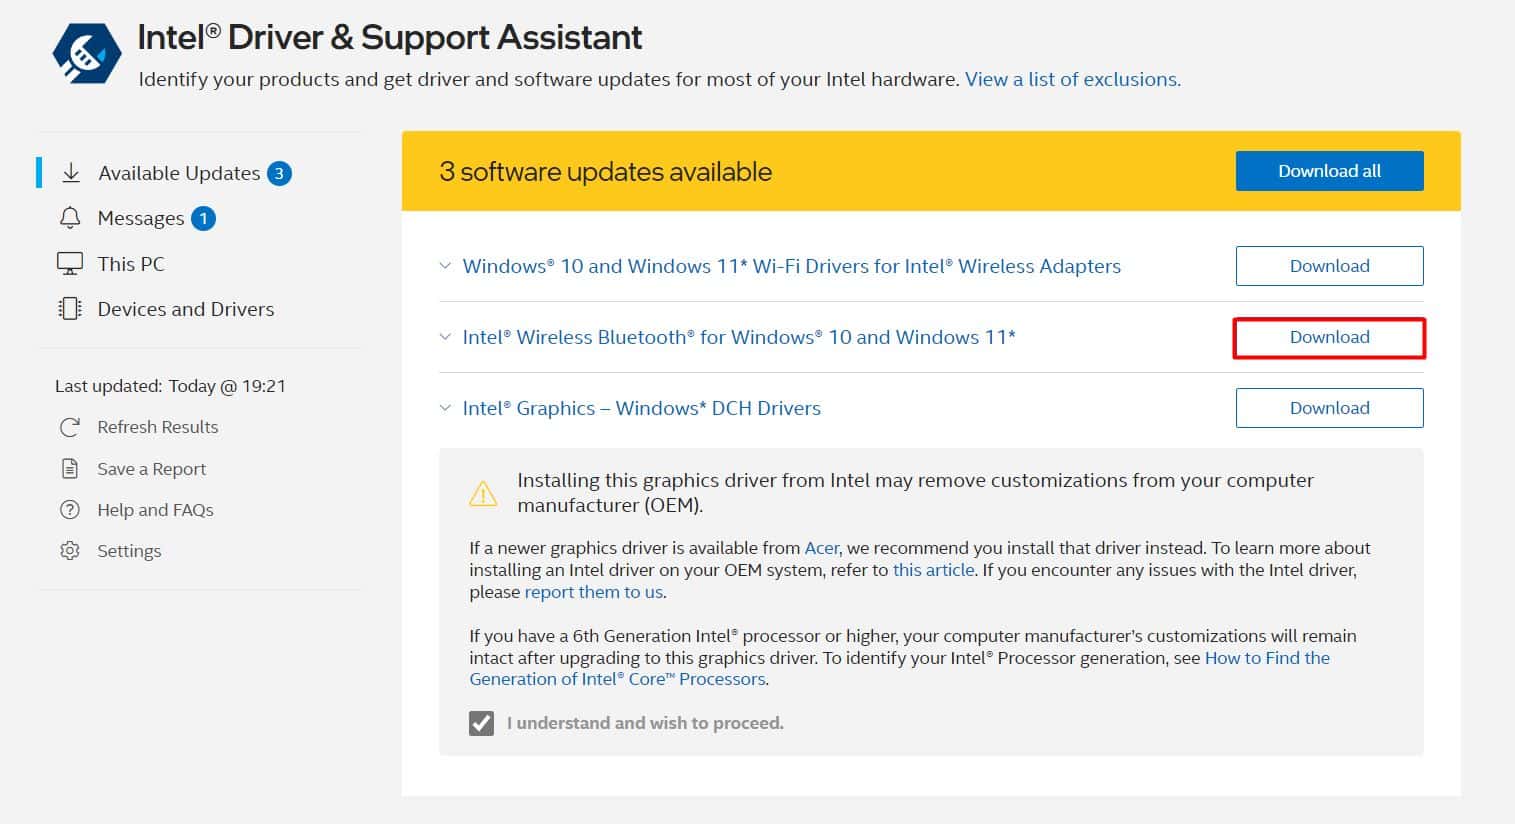
Task: Click the Save a Report document icon
Action: 70,469
